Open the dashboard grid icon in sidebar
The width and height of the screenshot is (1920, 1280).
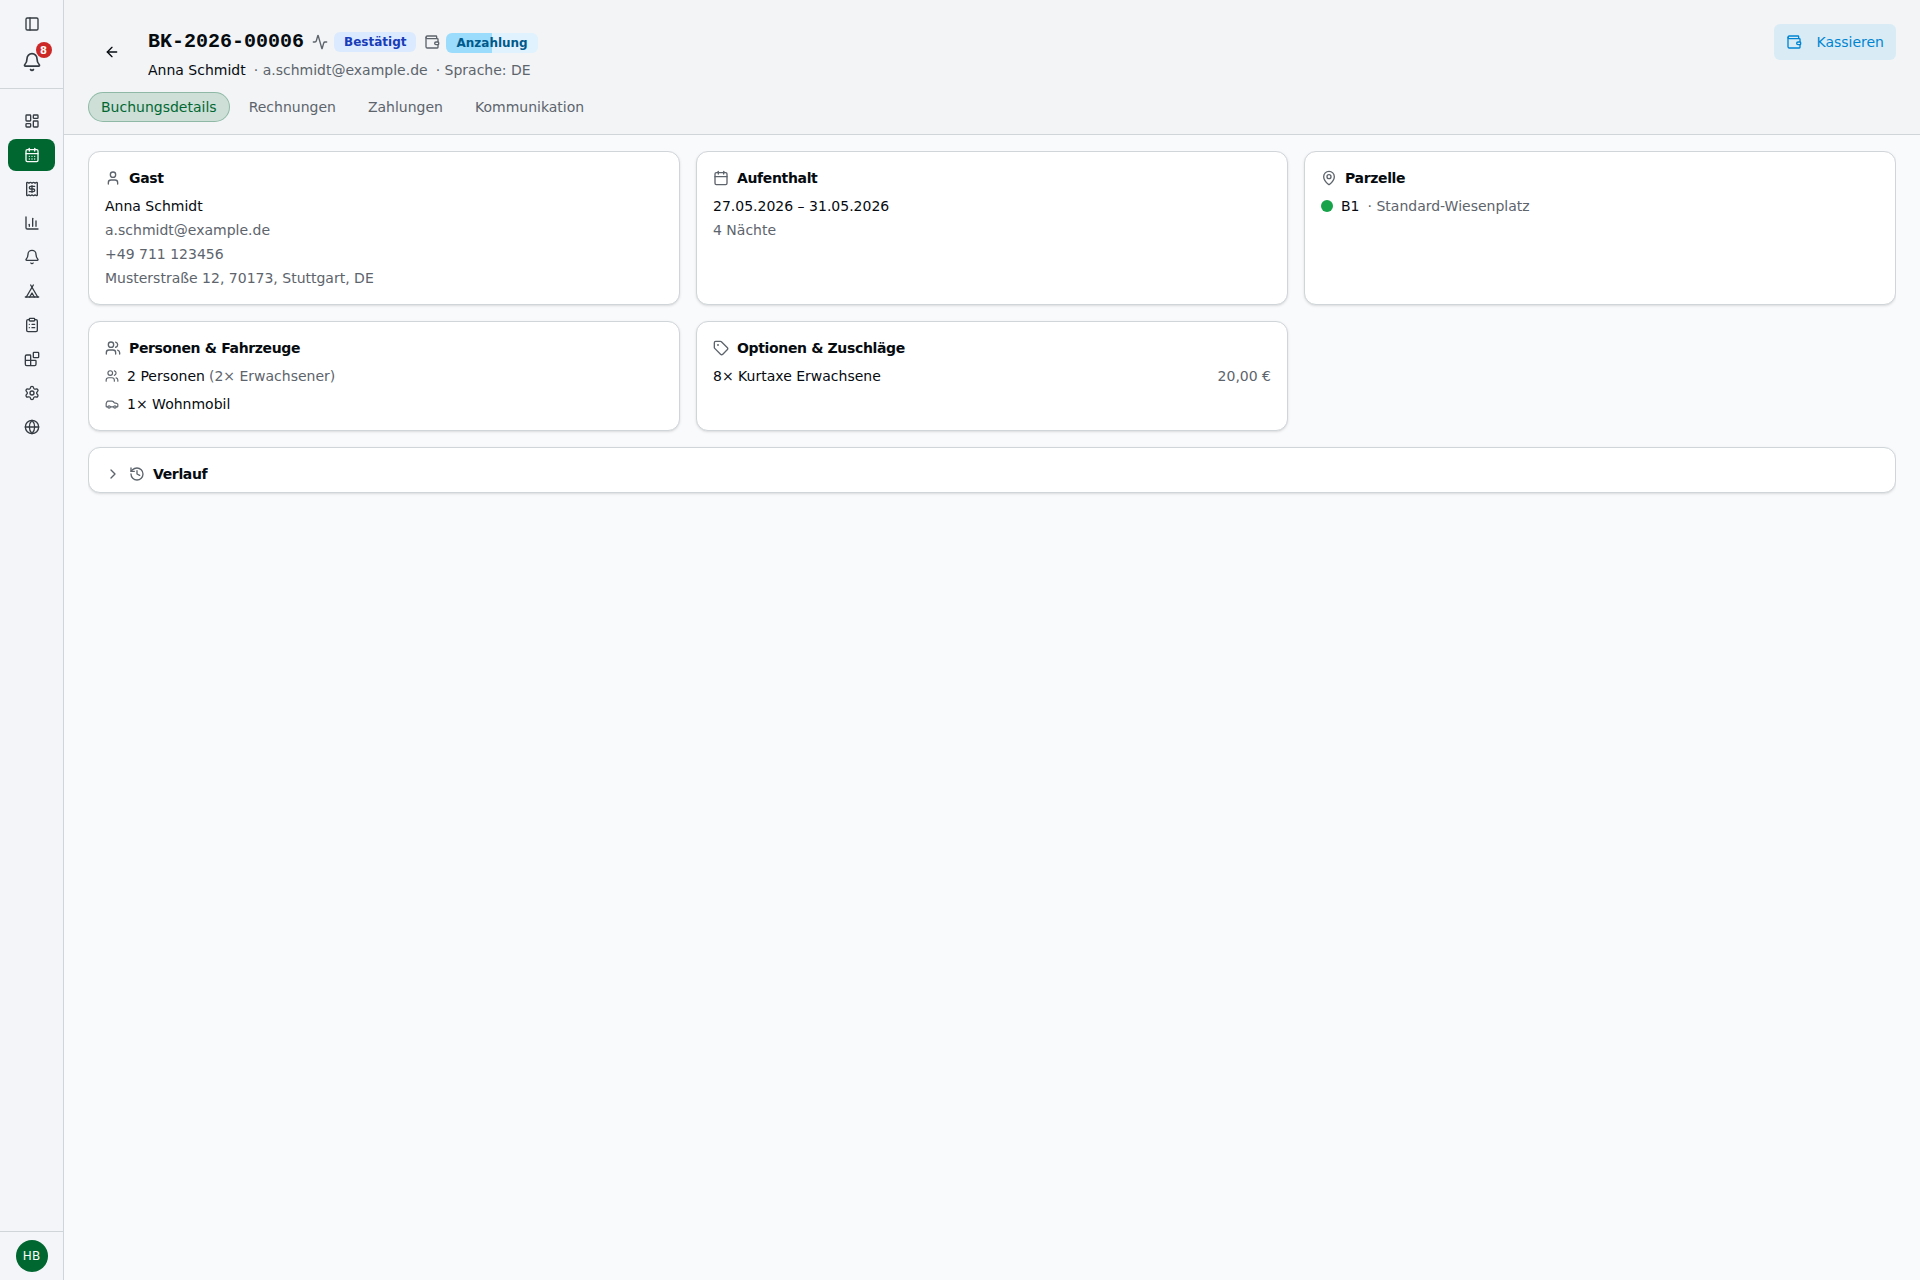(x=32, y=121)
